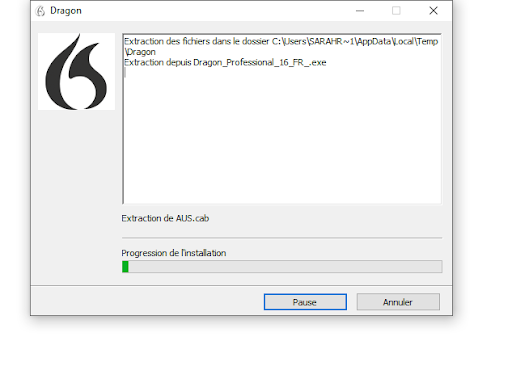This screenshot has width=512, height=375.
Task: Click the "Dragon" window title text
Action: (x=66, y=11)
